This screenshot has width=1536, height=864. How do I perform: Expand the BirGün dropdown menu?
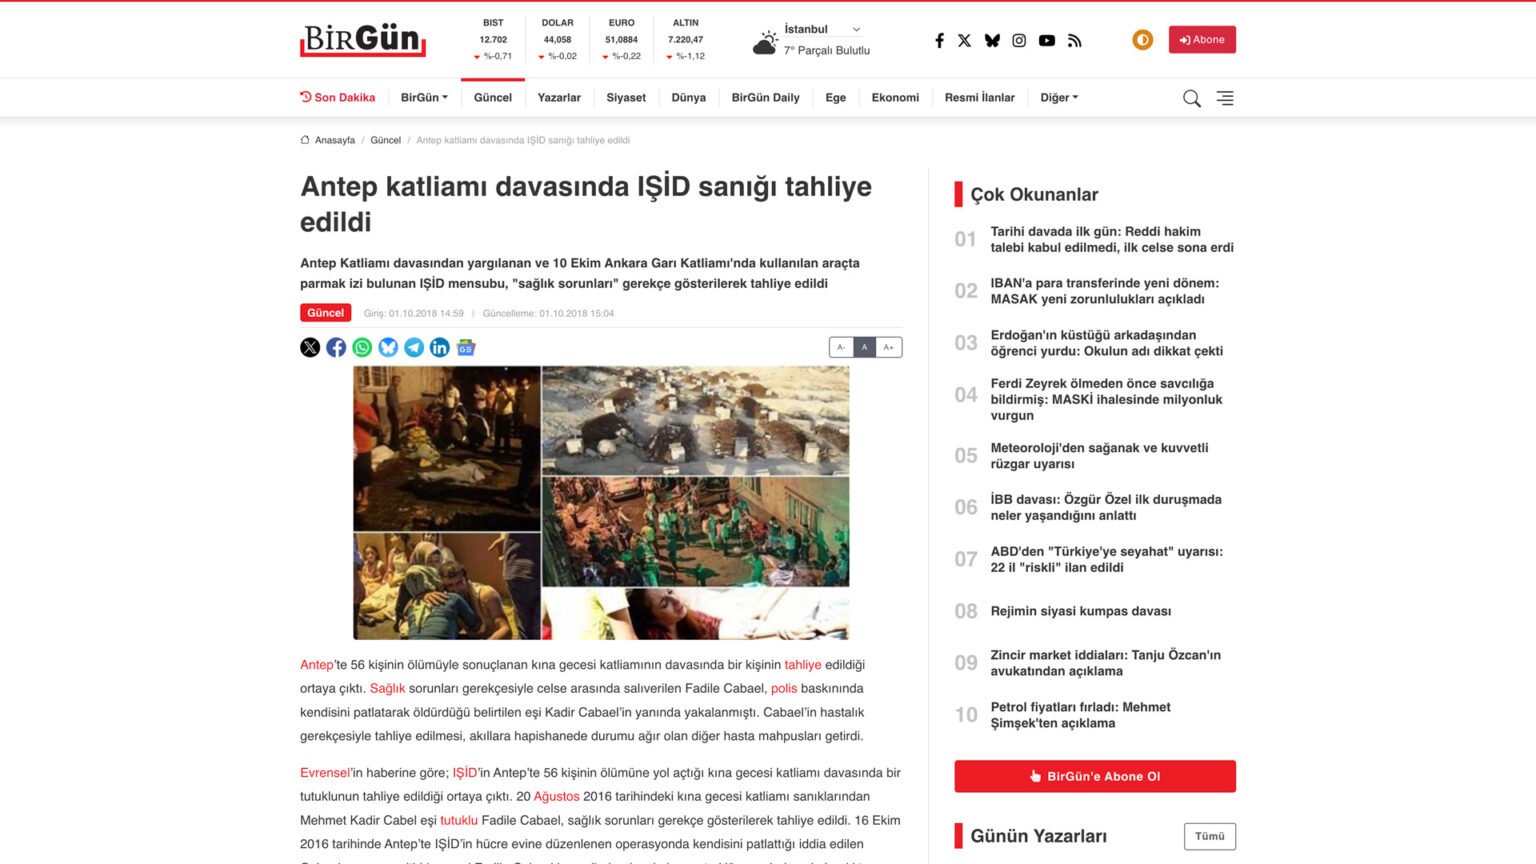coord(424,98)
